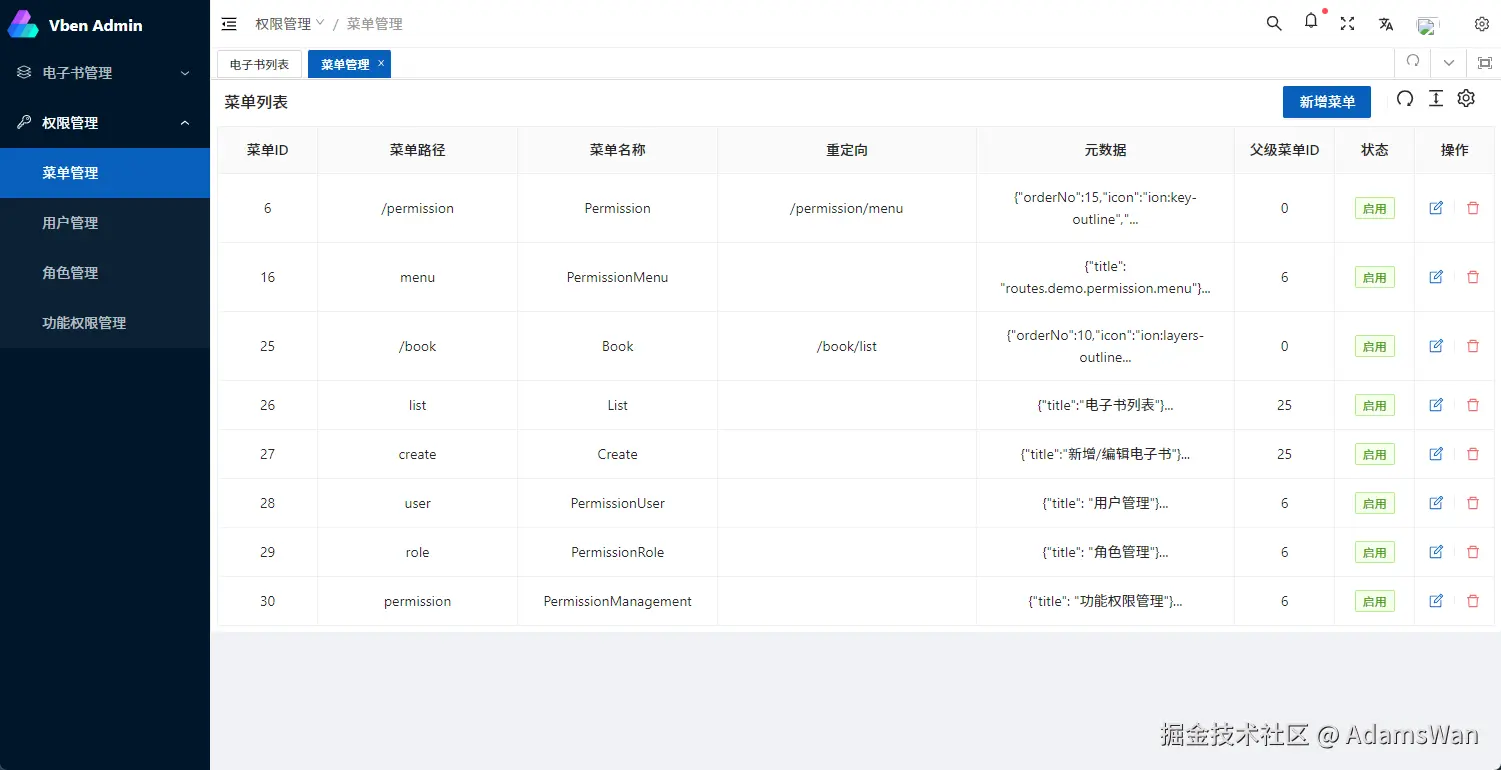Click the /permission/menu redirect cell
The image size is (1501, 770).
846,208
